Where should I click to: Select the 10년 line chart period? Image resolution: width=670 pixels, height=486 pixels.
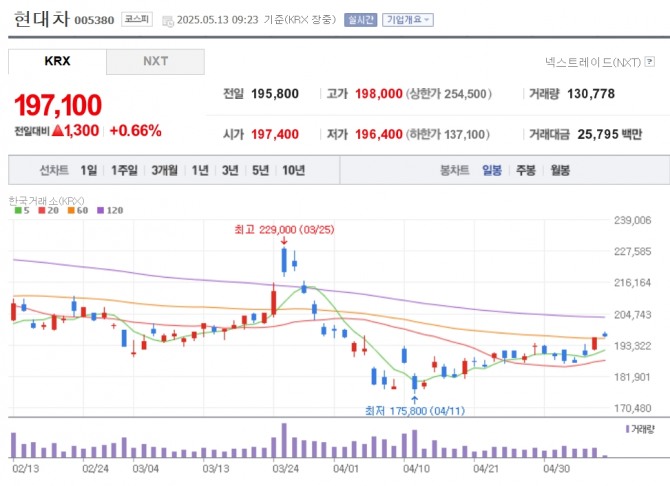[294, 170]
